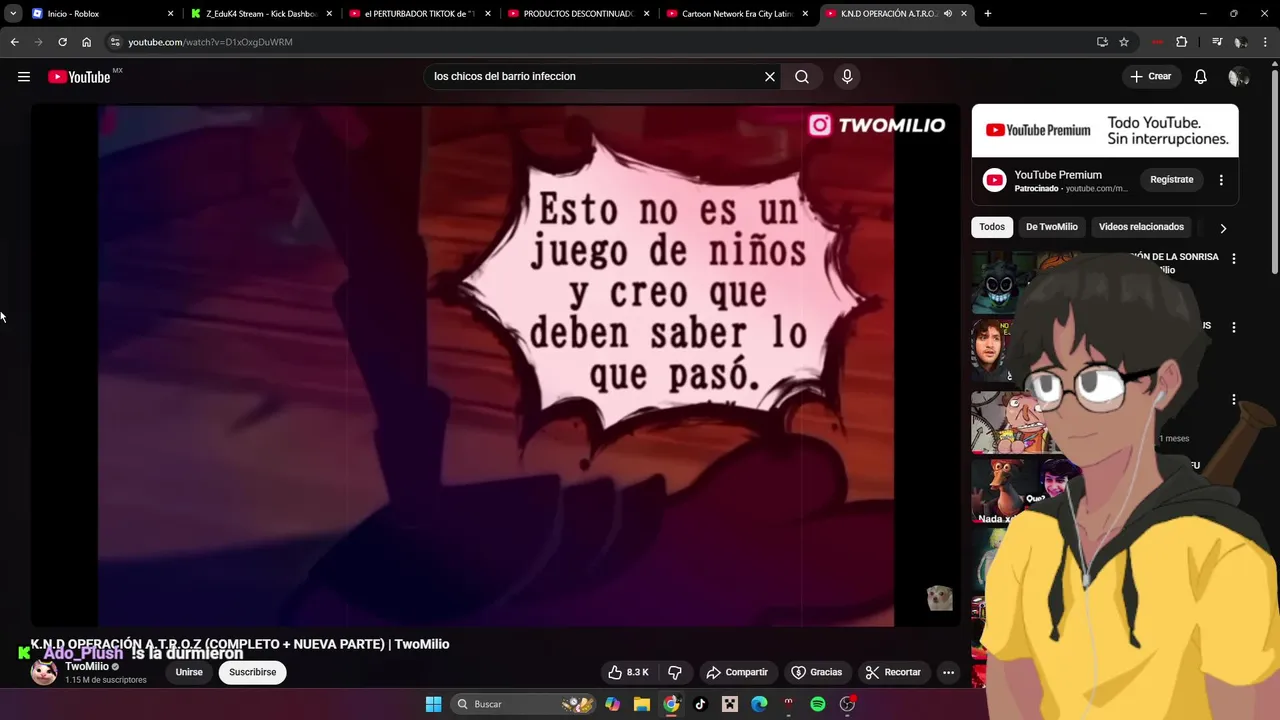Clear the search query with X
1280x720 pixels.
770,77
